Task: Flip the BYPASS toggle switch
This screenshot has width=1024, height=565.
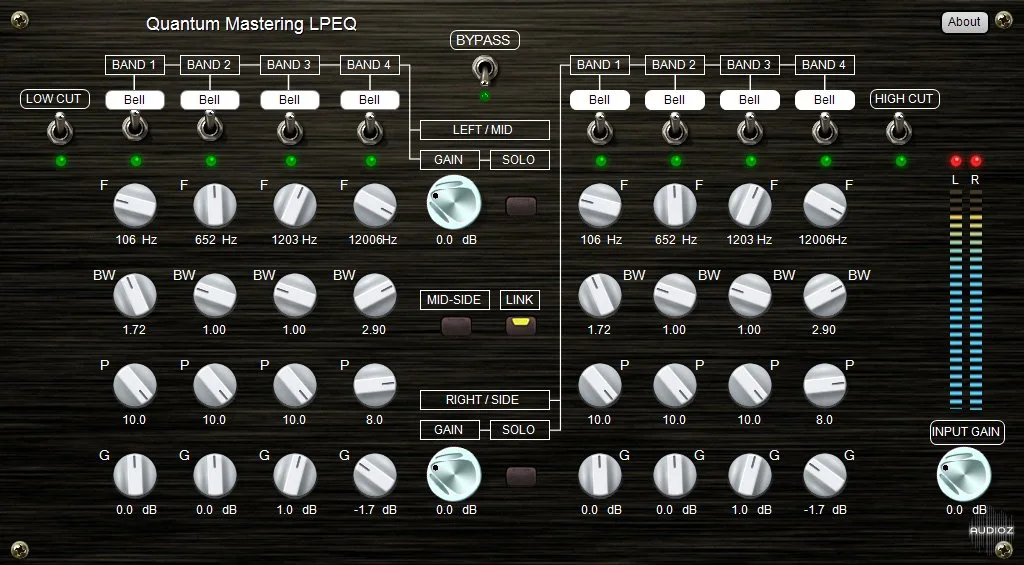Action: 485,71
